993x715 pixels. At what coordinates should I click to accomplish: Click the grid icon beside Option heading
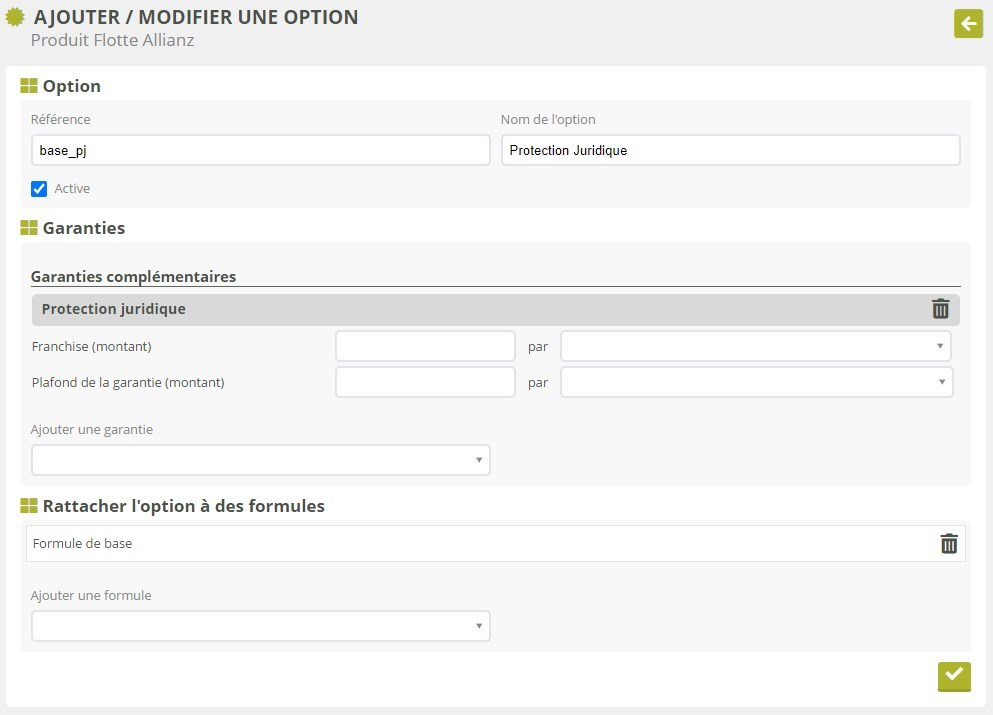(x=29, y=86)
